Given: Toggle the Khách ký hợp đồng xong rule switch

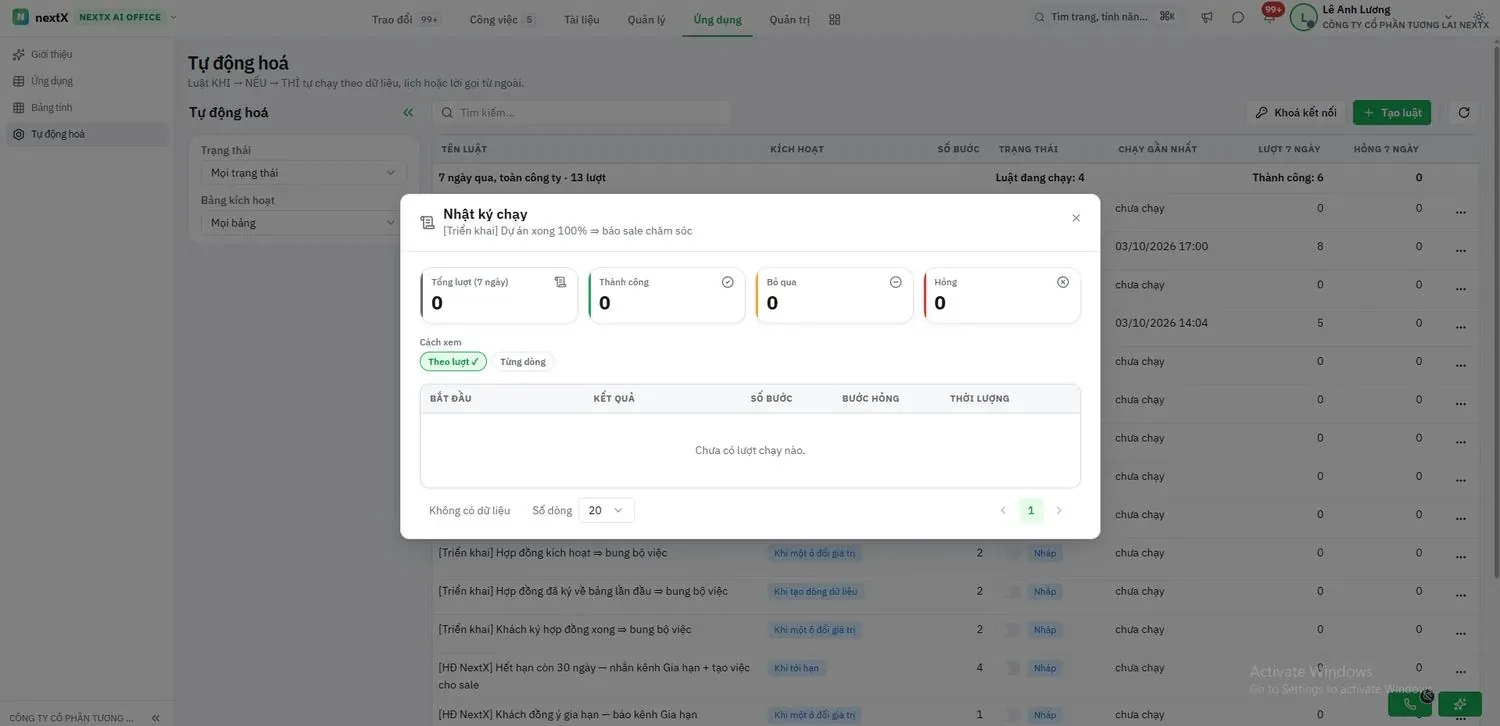Looking at the screenshot, I should (1013, 630).
